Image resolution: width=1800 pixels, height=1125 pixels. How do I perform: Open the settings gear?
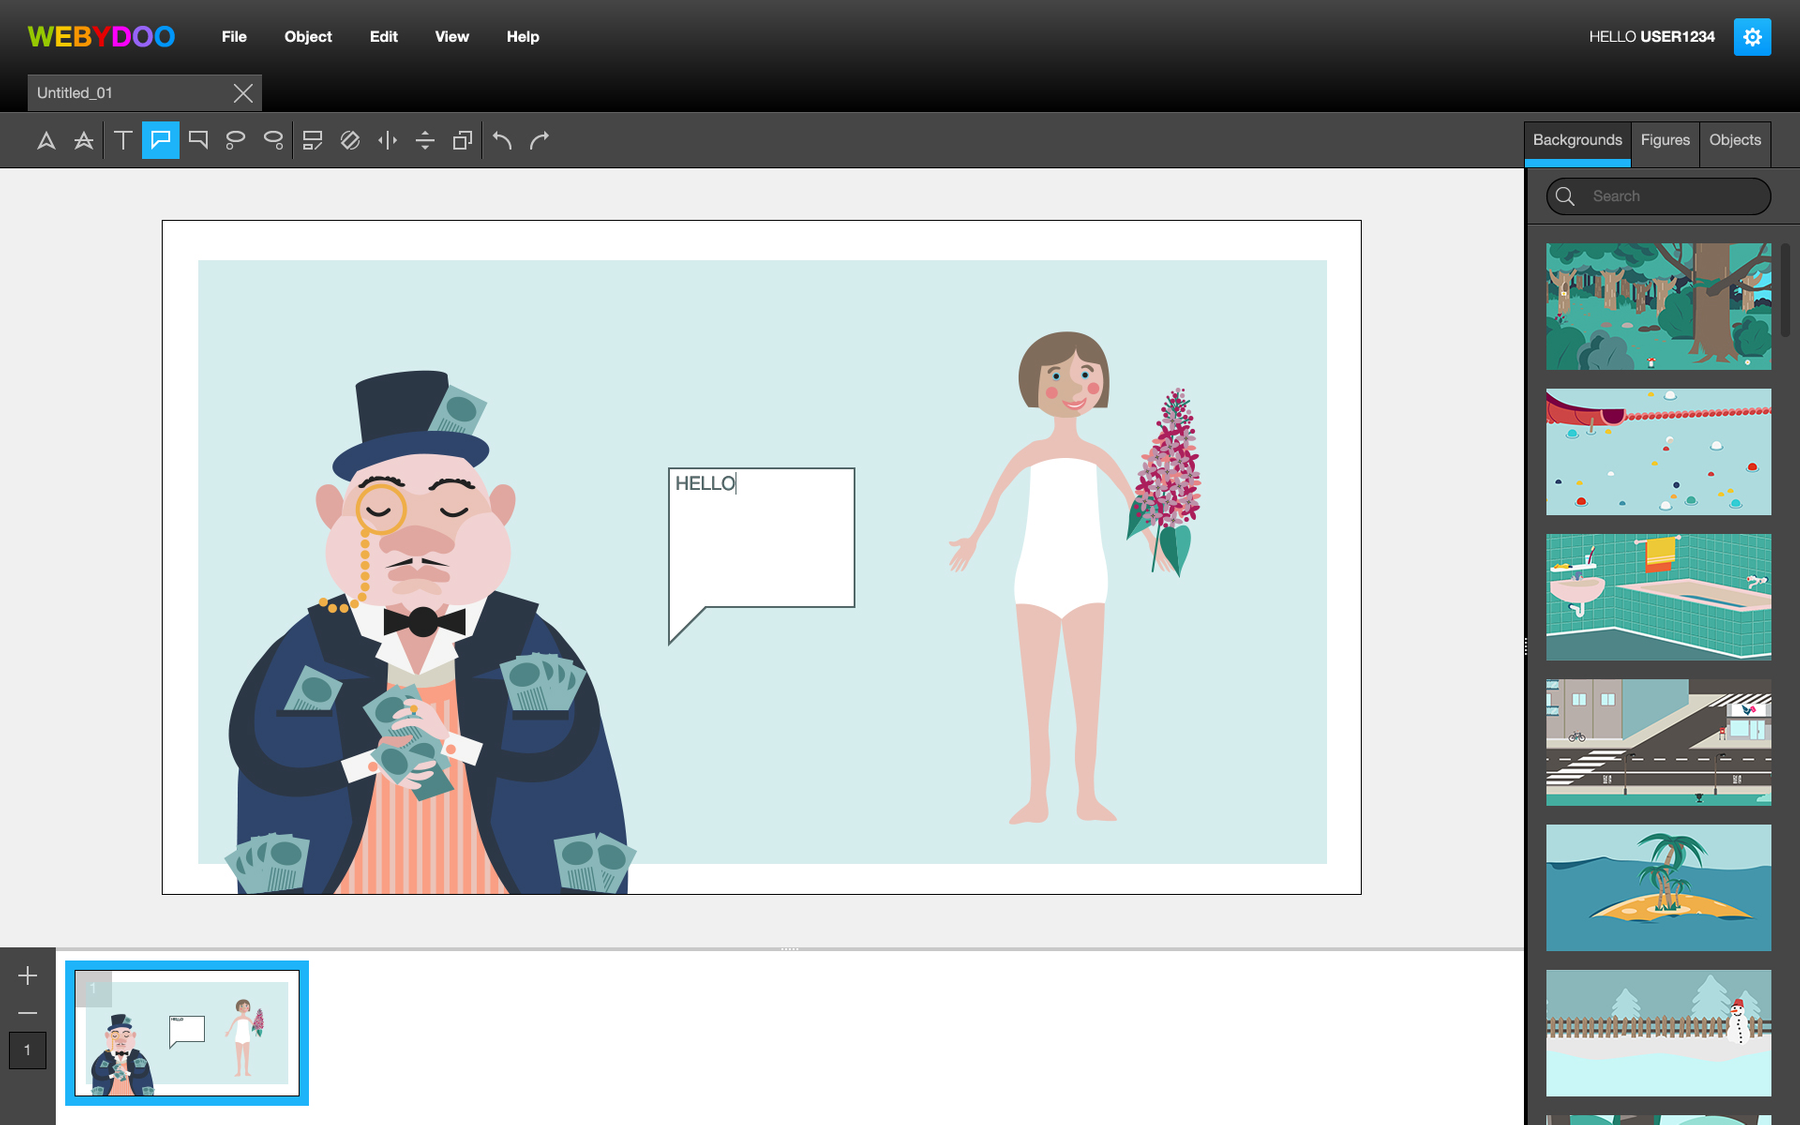(x=1751, y=37)
